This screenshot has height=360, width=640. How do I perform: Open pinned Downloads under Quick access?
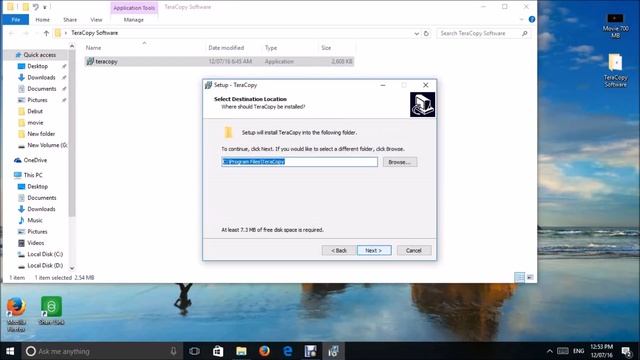41,77
